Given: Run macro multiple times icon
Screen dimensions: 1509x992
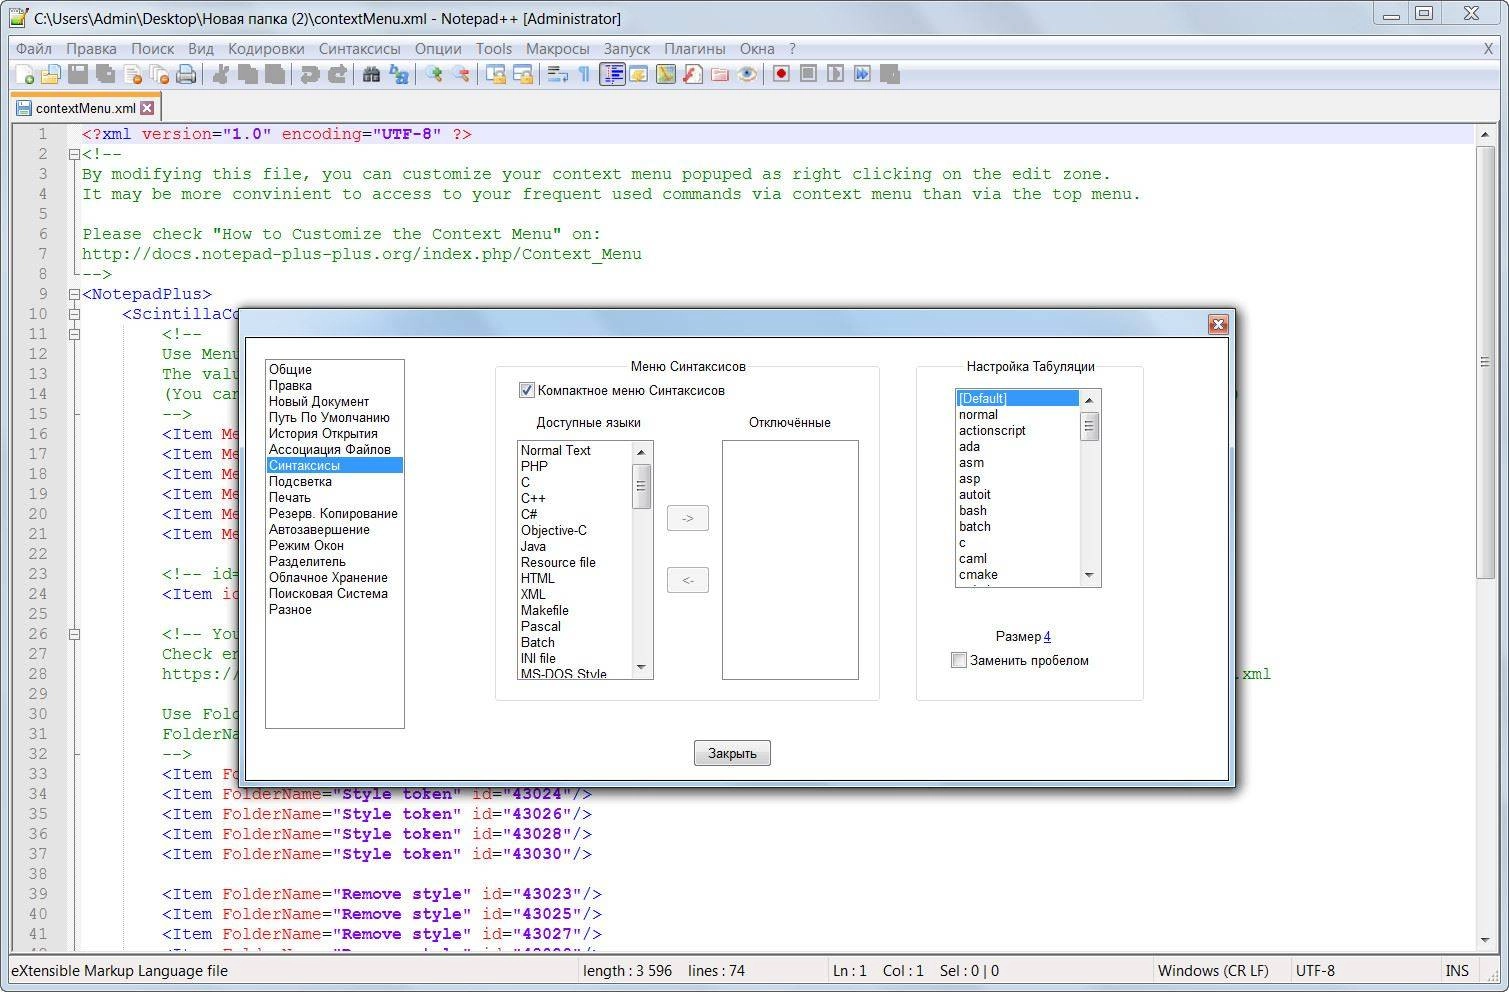Looking at the screenshot, I should tap(862, 74).
